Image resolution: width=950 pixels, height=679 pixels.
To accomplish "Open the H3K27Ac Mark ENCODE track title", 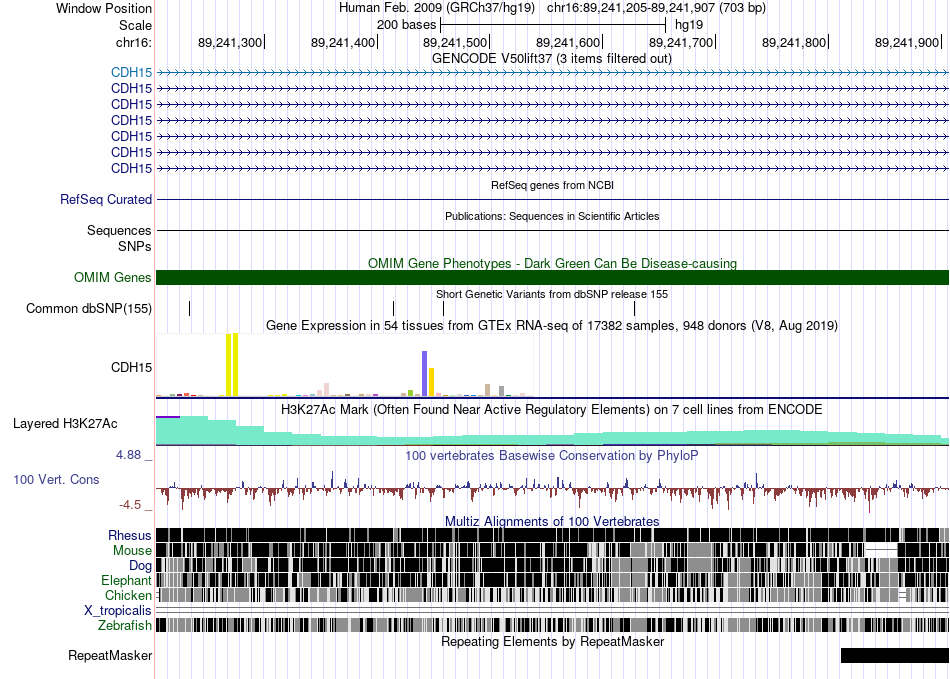I will (x=552, y=409).
